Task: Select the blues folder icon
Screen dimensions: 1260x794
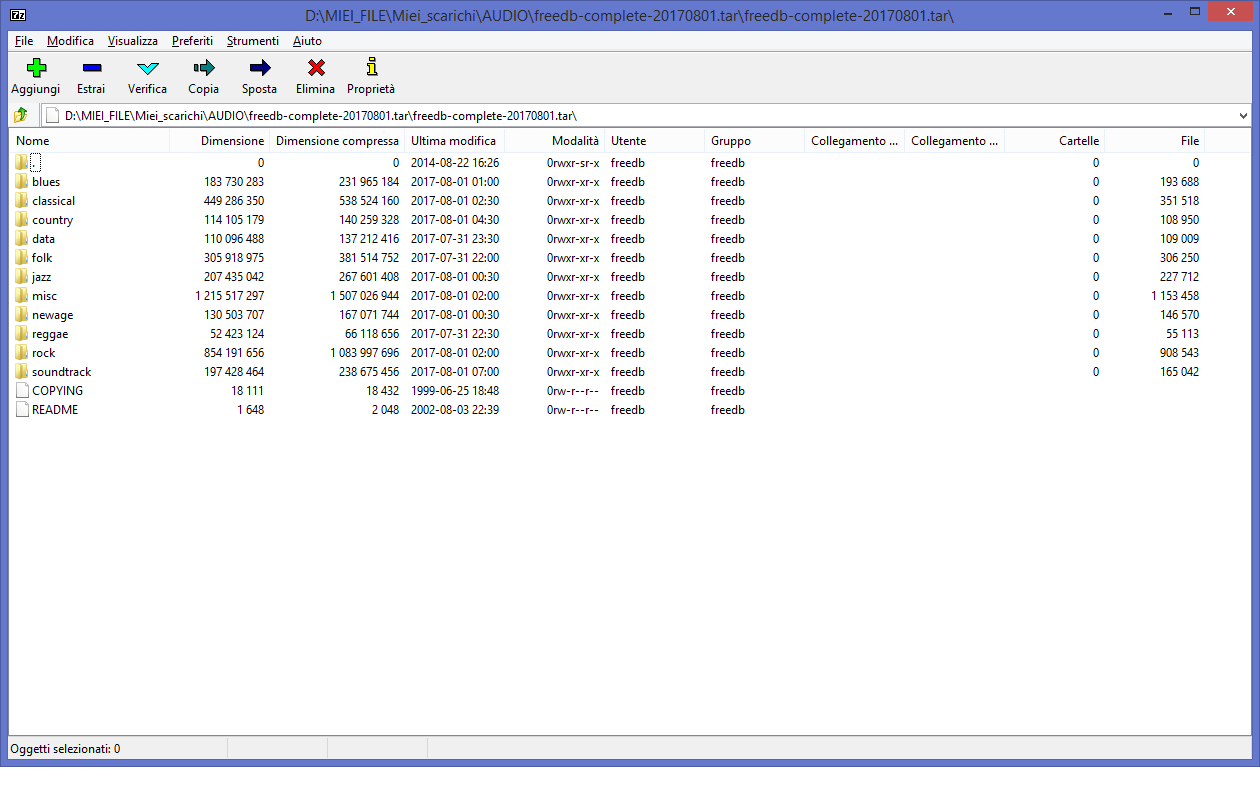Action: click(x=22, y=182)
